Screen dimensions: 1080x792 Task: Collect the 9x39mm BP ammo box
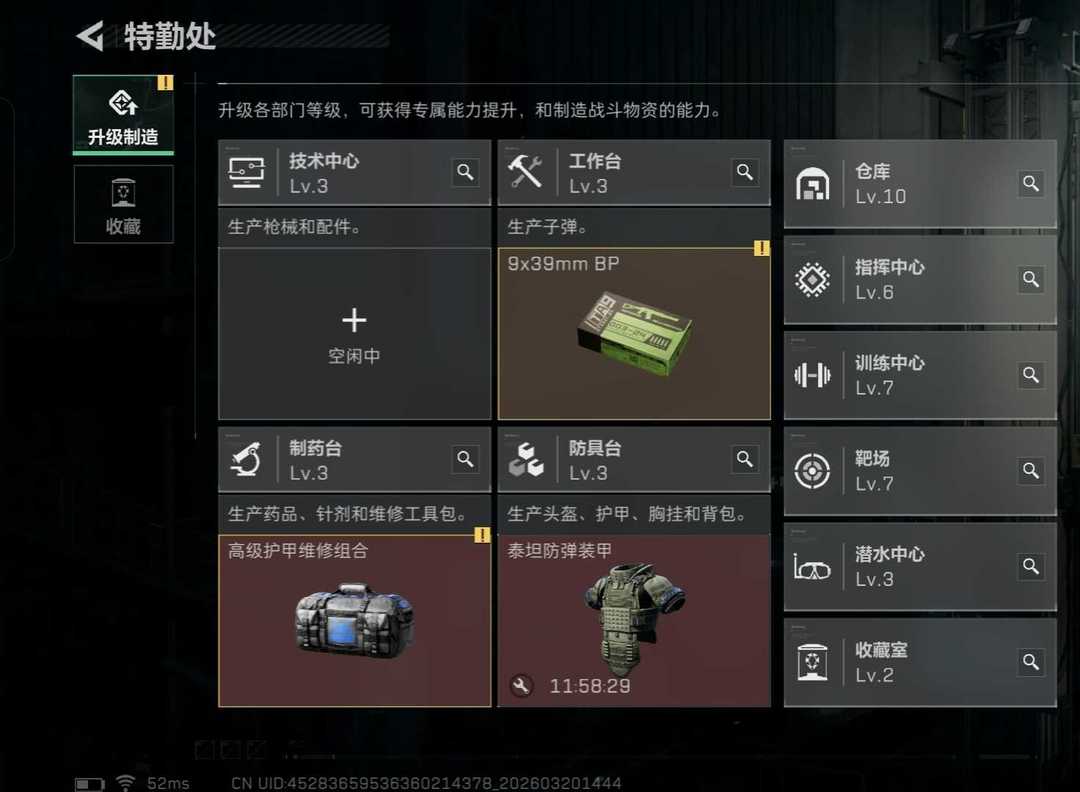(x=634, y=334)
